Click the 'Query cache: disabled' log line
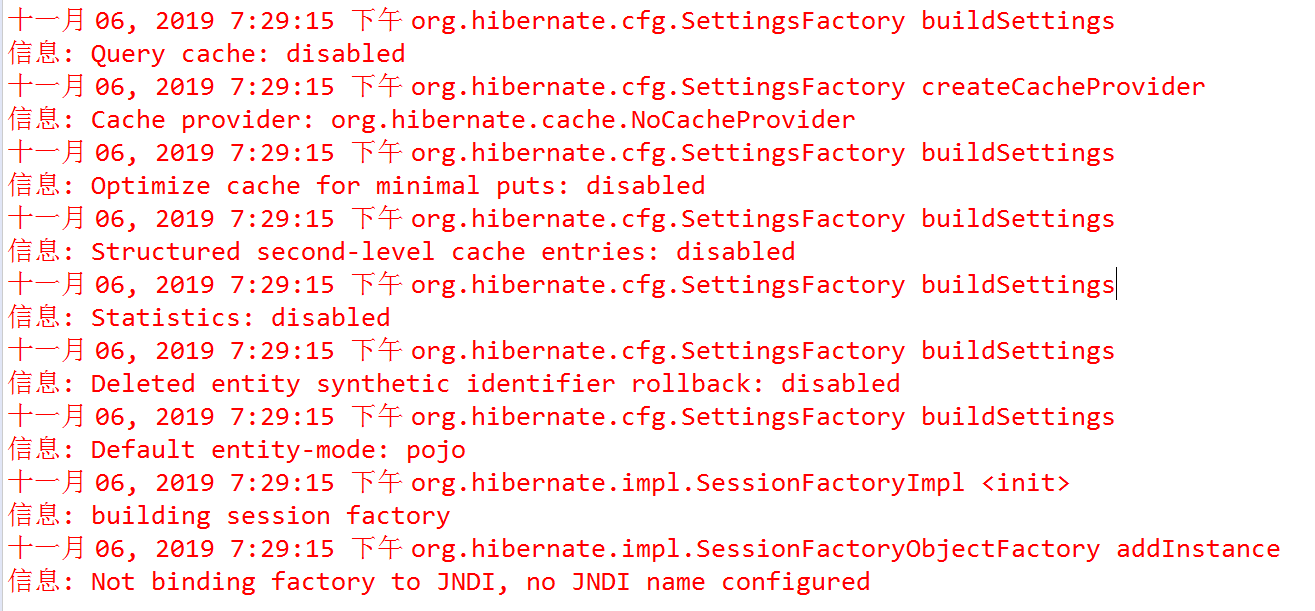1315x611 pixels. (207, 54)
